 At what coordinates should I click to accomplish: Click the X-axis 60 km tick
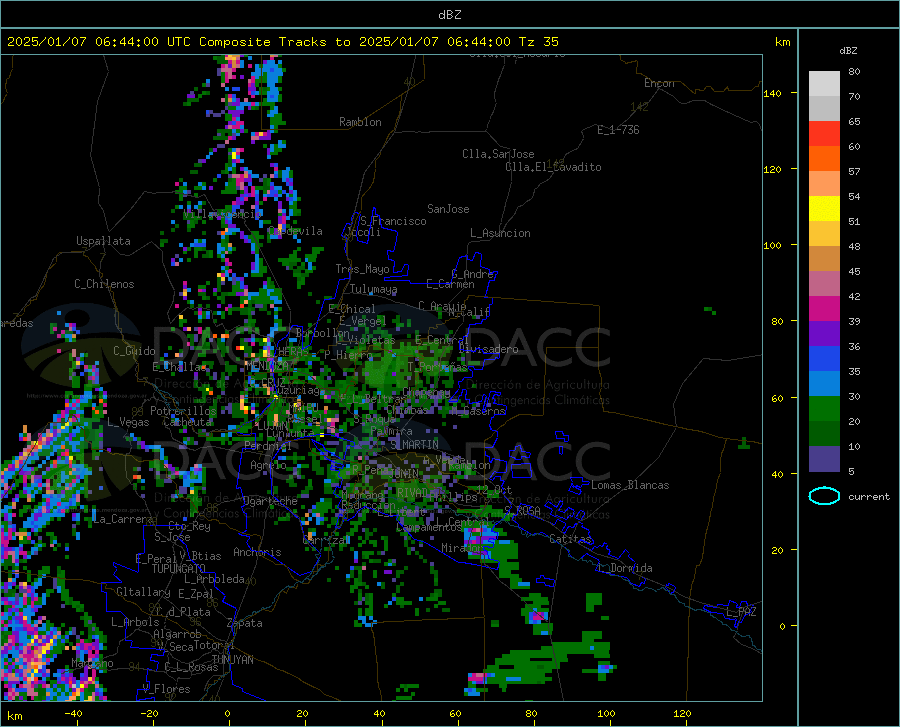click(455, 713)
